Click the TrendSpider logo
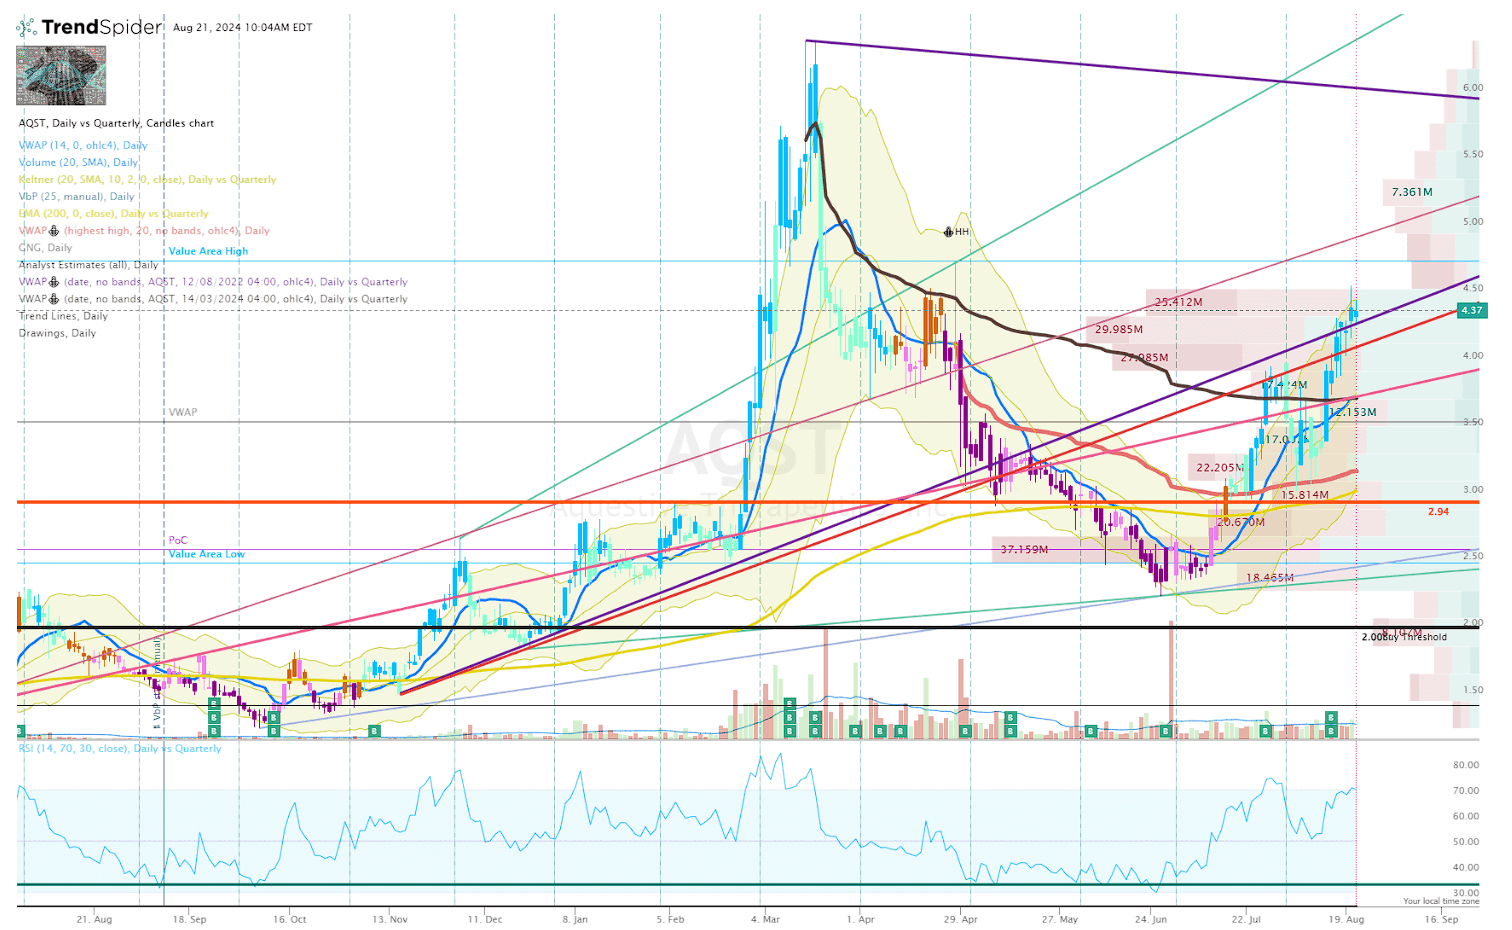 [85, 27]
